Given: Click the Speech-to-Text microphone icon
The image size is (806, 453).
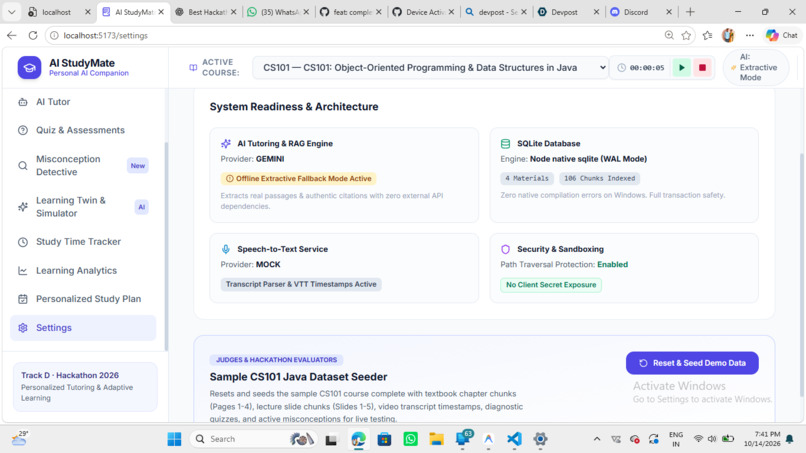Looking at the screenshot, I should 226,249.
